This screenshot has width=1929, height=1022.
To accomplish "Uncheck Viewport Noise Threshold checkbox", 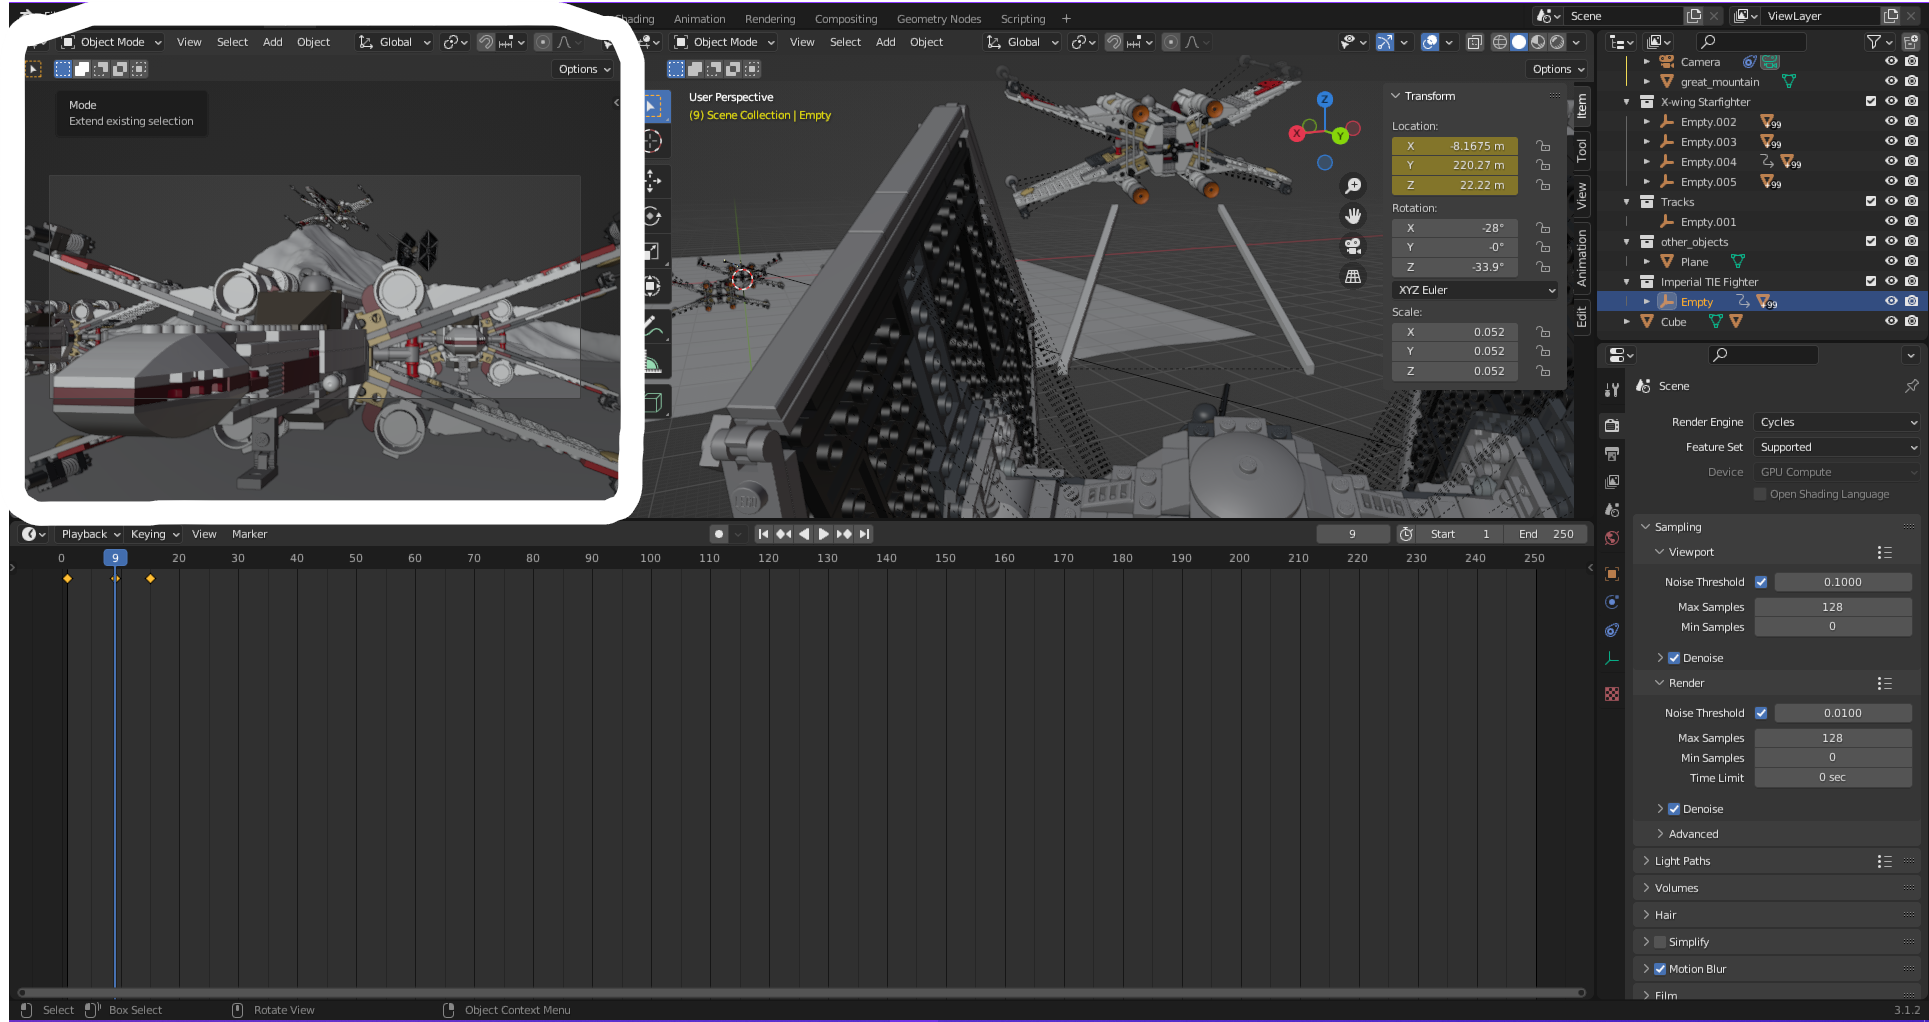I will [x=1761, y=582].
